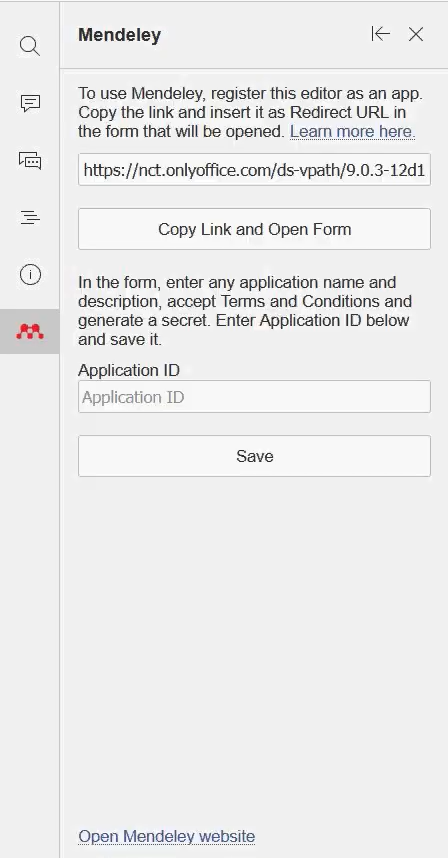Click the Redirect URL text field
The width and height of the screenshot is (448, 858).
254,170
